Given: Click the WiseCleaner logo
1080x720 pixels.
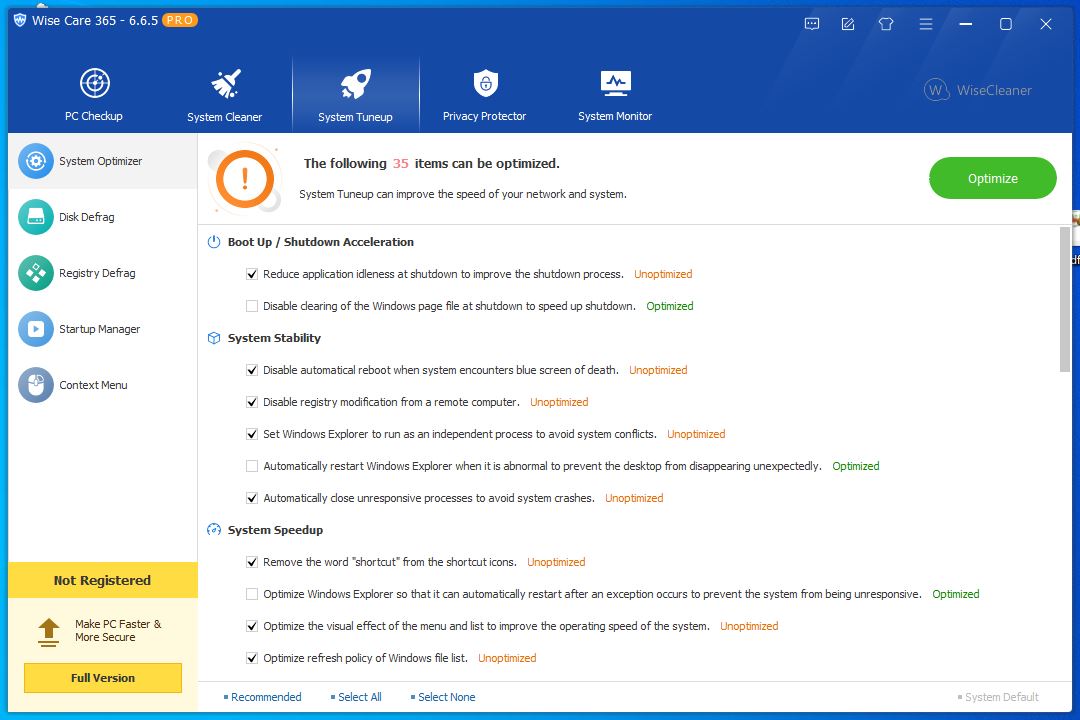Looking at the screenshot, I should (977, 90).
